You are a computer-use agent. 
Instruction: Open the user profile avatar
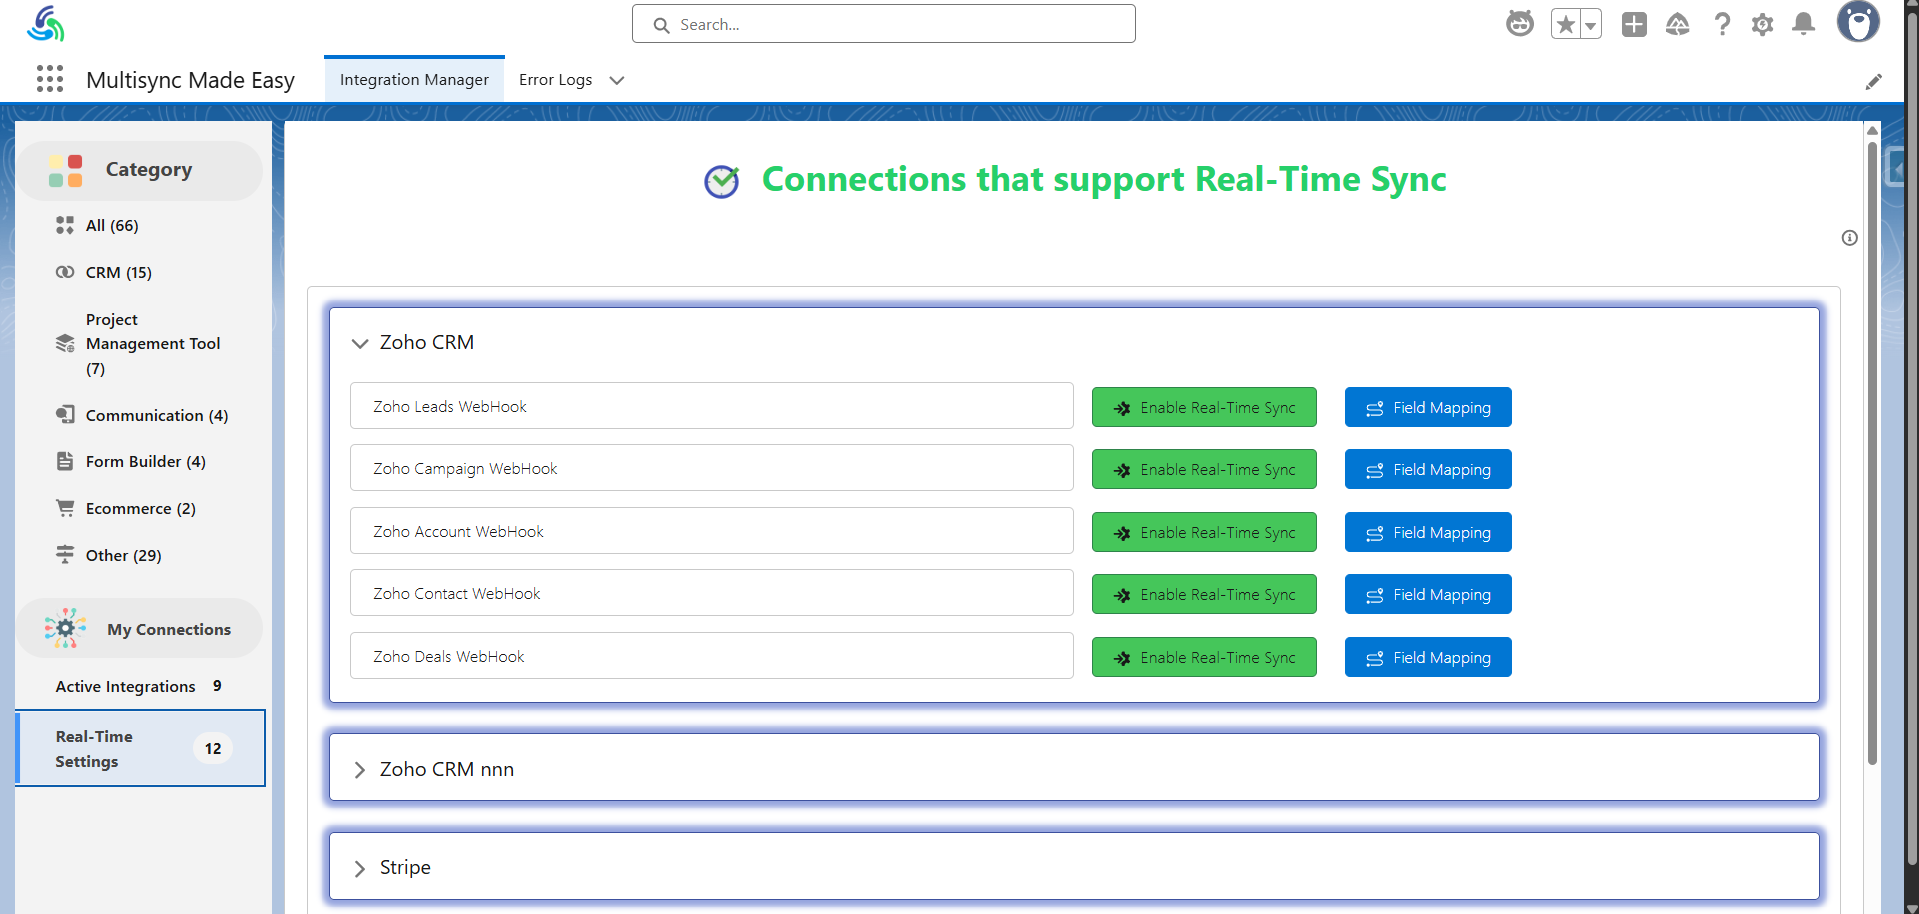[x=1858, y=22]
